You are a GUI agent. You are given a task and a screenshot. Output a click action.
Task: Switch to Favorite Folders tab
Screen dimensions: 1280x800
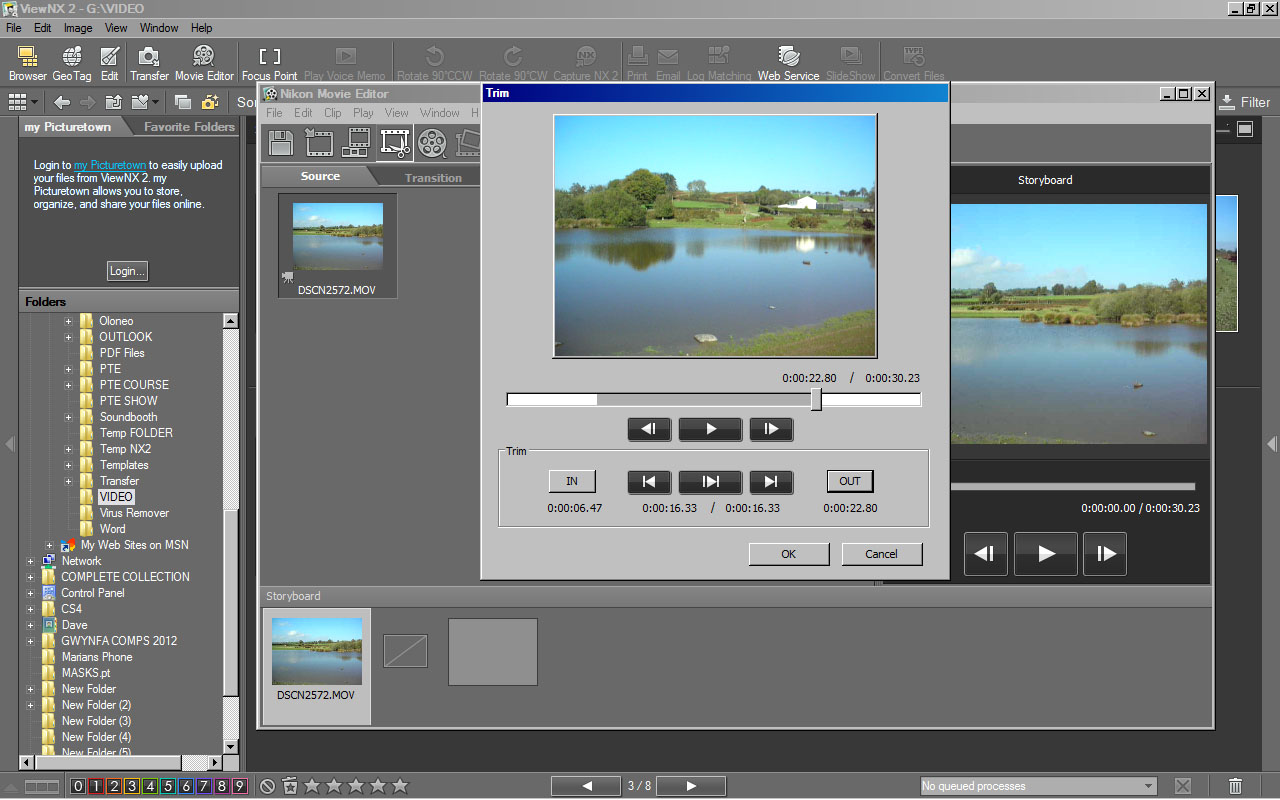189,127
